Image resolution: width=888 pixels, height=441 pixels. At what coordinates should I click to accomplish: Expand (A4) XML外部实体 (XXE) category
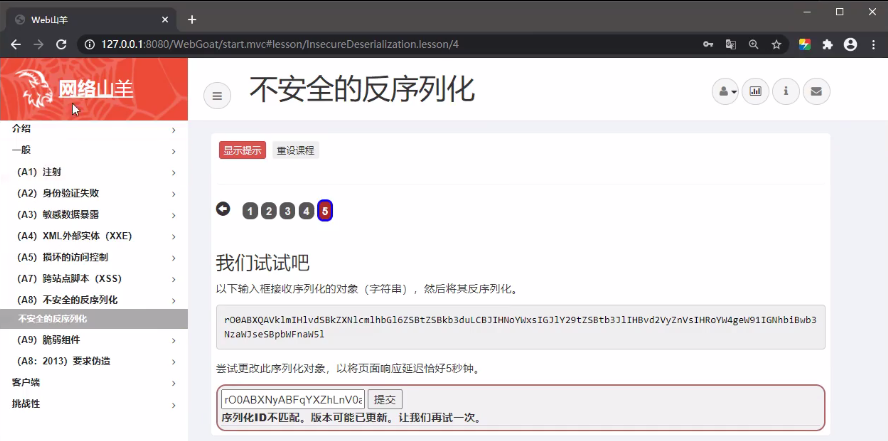coord(94,236)
